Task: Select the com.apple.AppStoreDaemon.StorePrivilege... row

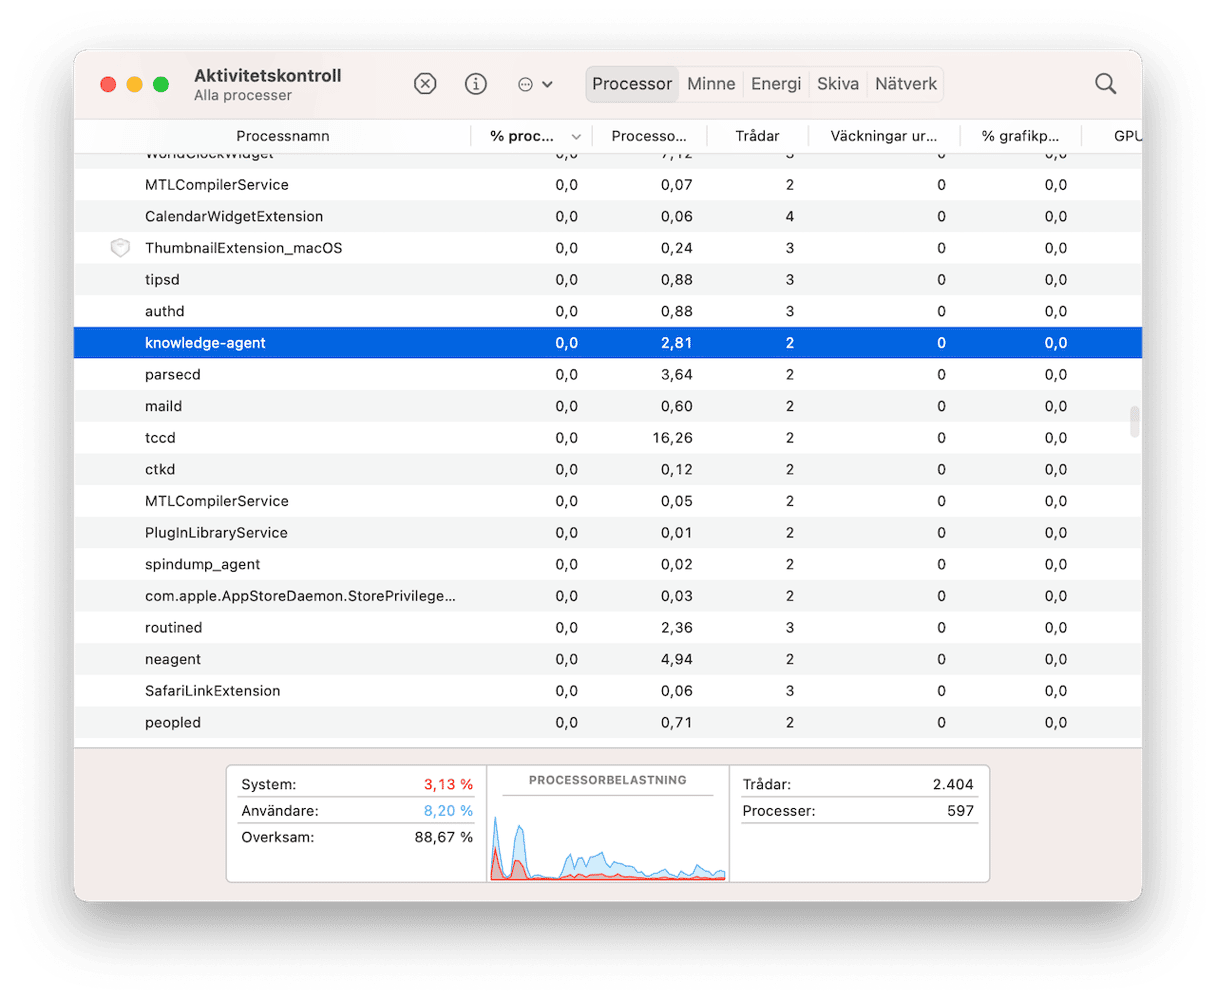Action: (x=608, y=596)
